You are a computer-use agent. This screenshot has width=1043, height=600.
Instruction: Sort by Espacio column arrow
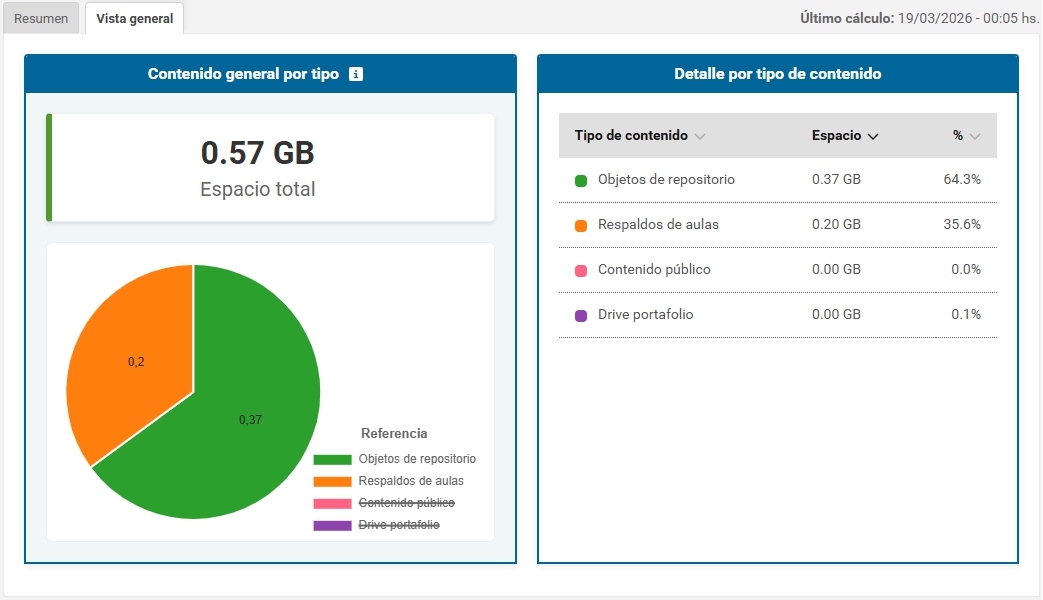click(873, 137)
